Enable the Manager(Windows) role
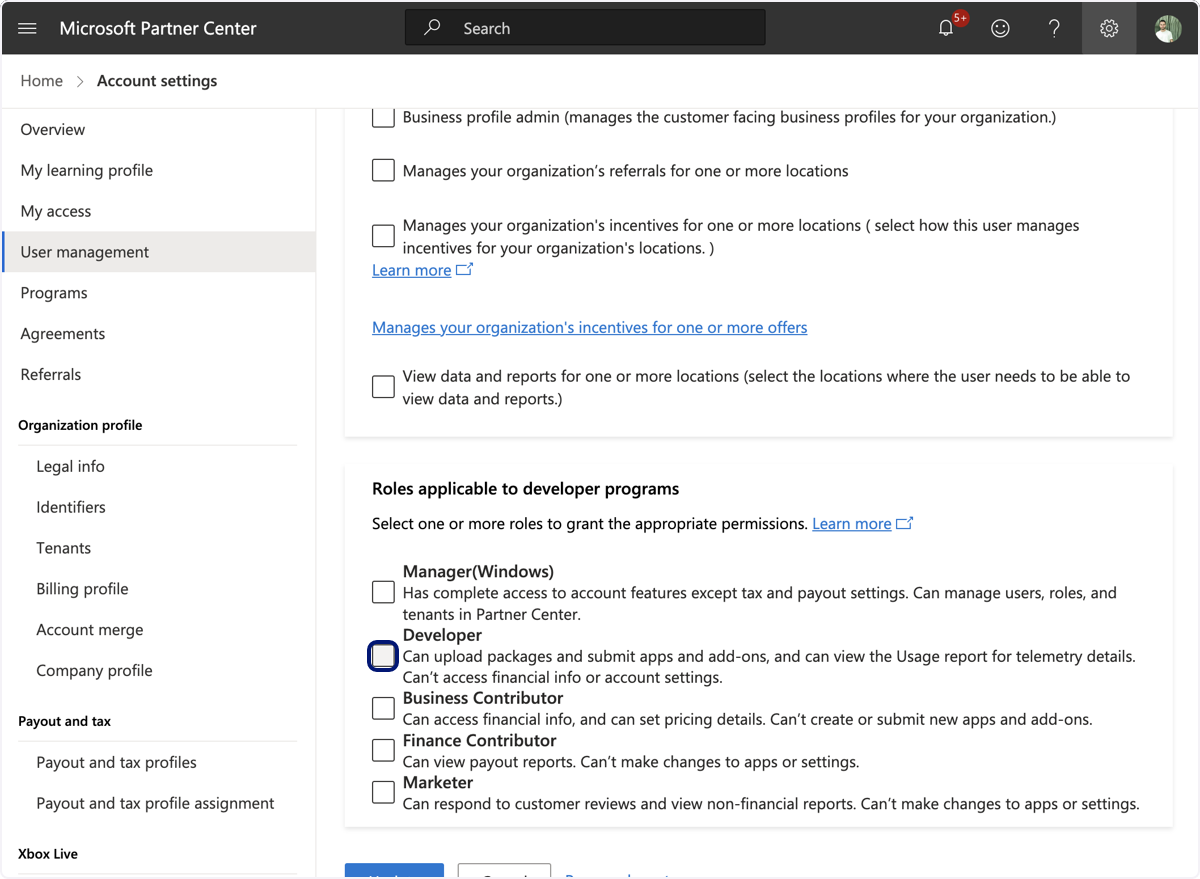 coord(383,592)
